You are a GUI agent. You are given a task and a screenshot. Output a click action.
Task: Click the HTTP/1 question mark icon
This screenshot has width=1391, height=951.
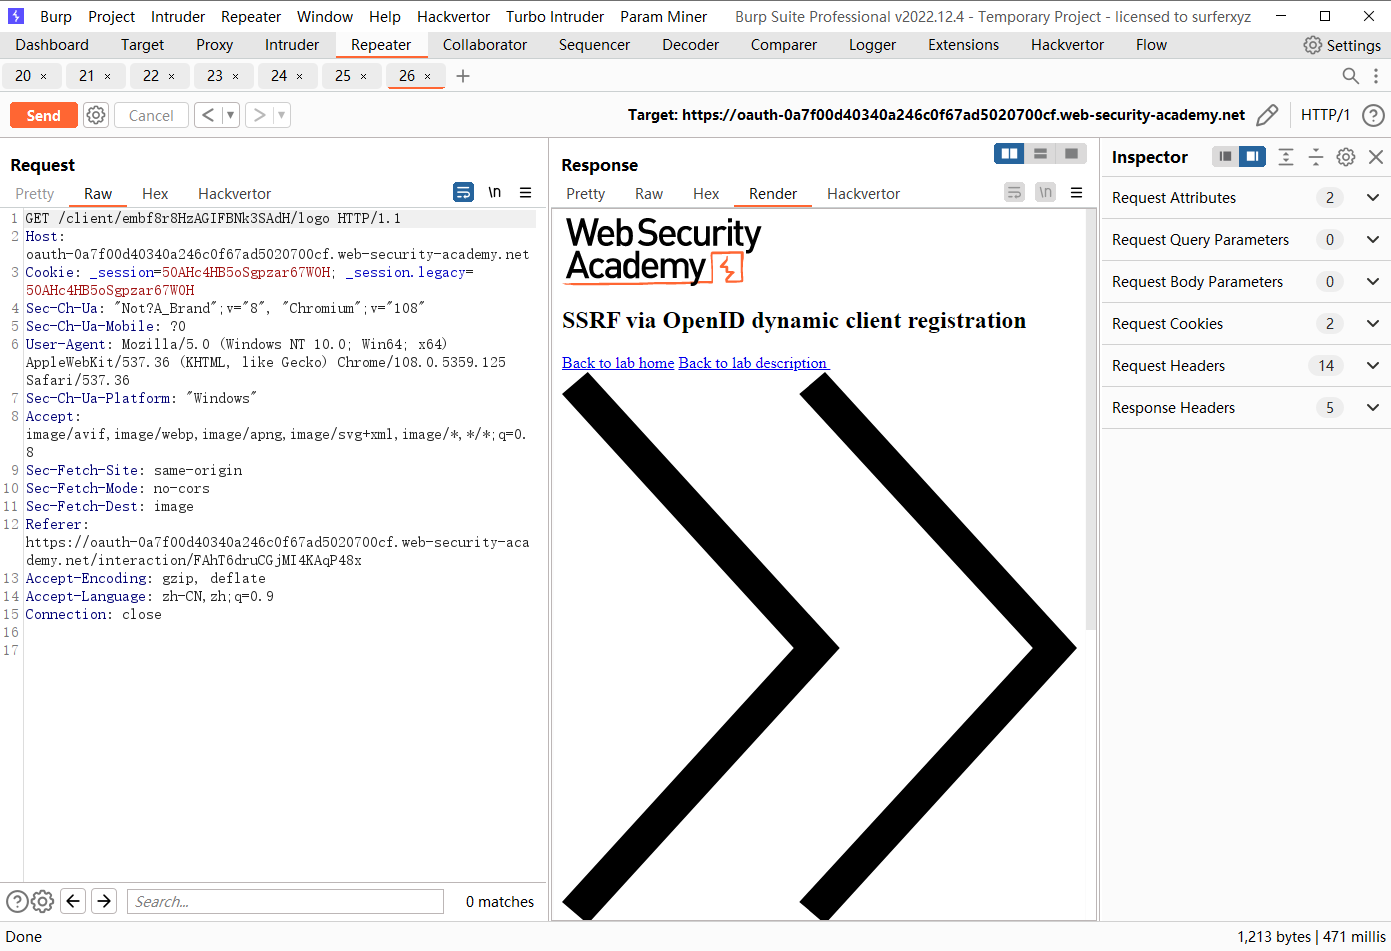[x=1373, y=115]
